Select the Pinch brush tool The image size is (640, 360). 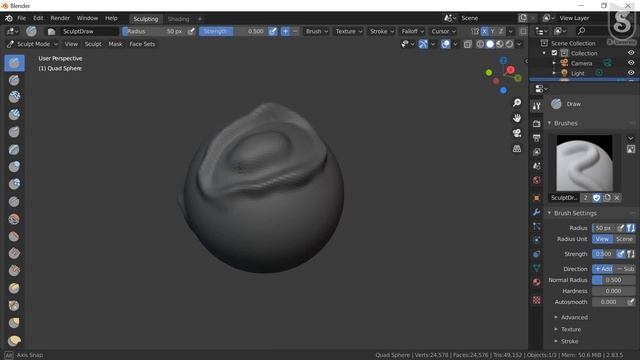pyautogui.click(x=14, y=305)
